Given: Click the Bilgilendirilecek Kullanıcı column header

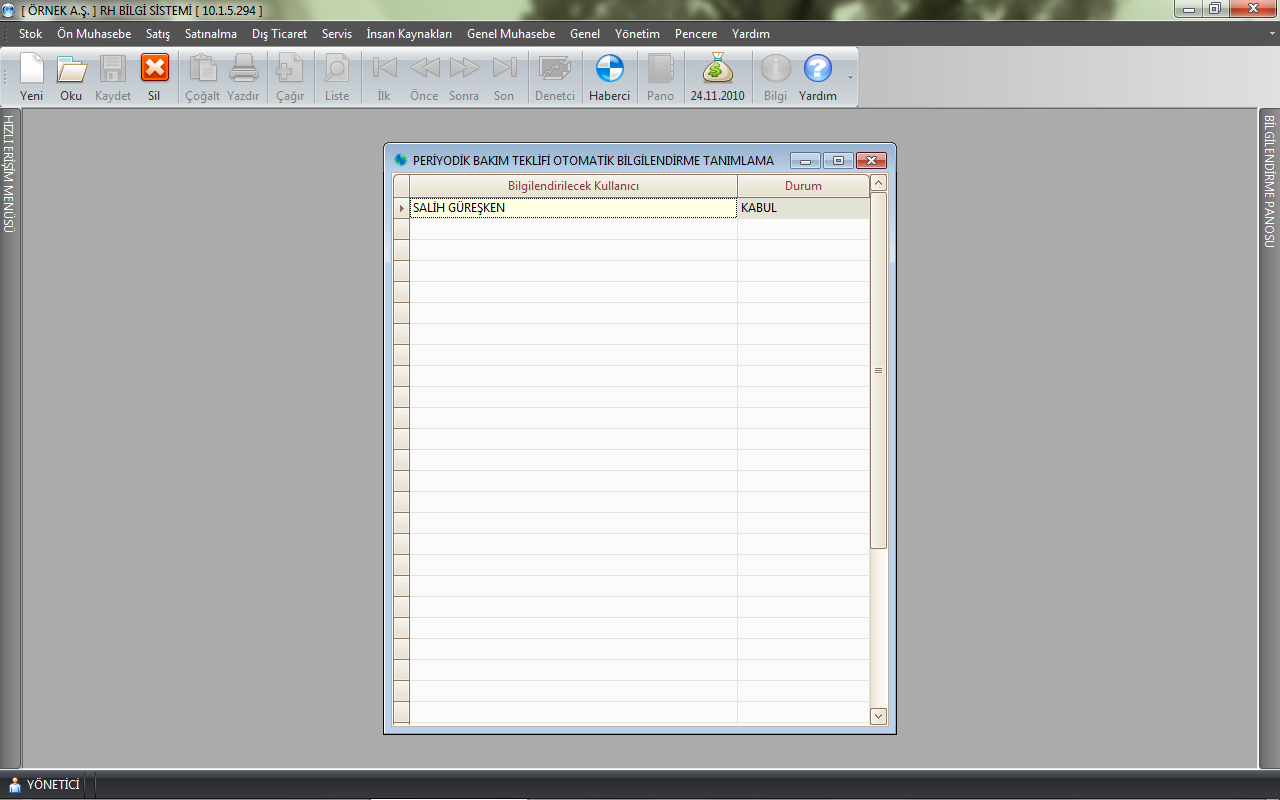Looking at the screenshot, I should coord(573,186).
